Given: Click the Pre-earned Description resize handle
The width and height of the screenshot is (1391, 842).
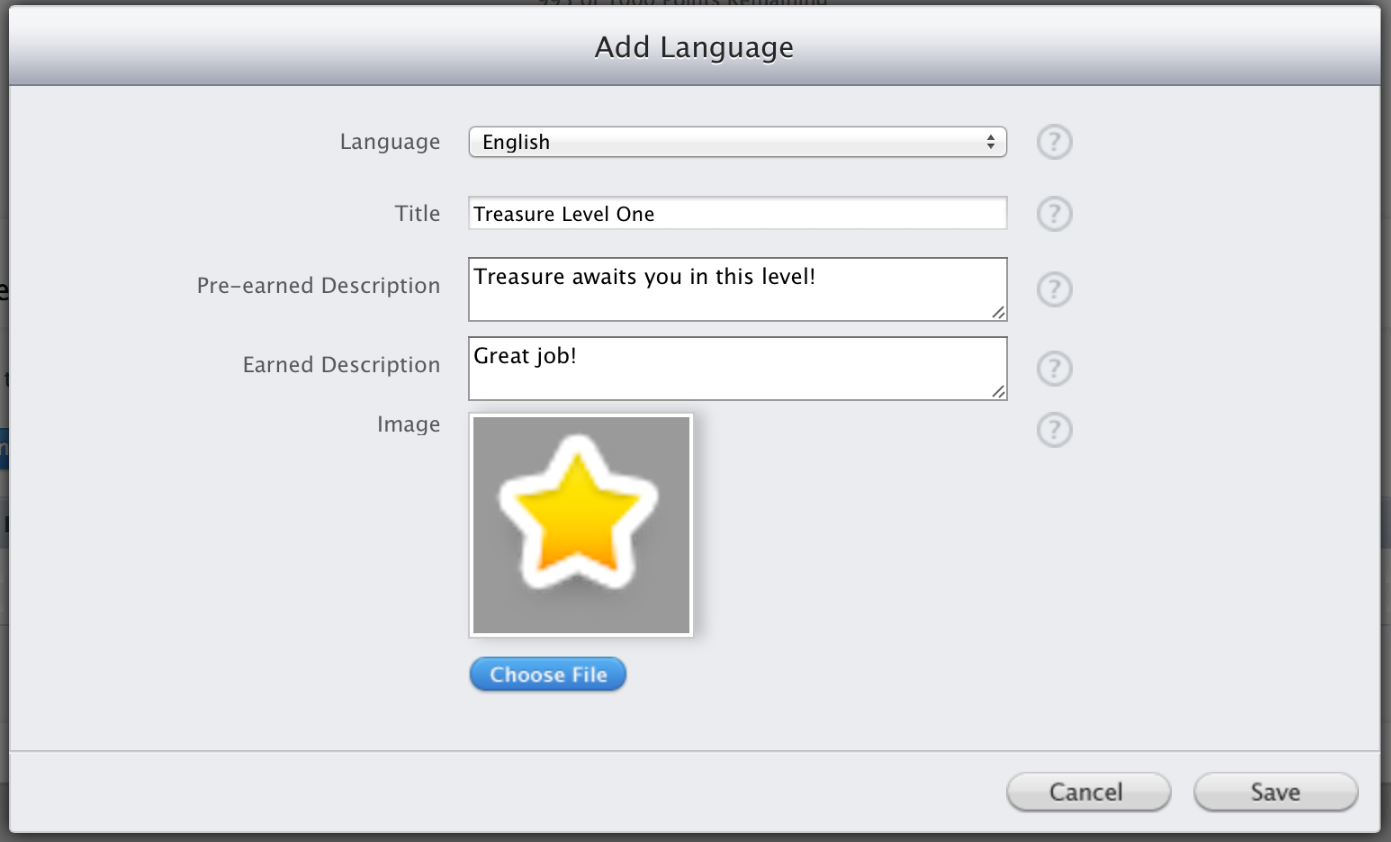Looking at the screenshot, I should pos(998,312).
